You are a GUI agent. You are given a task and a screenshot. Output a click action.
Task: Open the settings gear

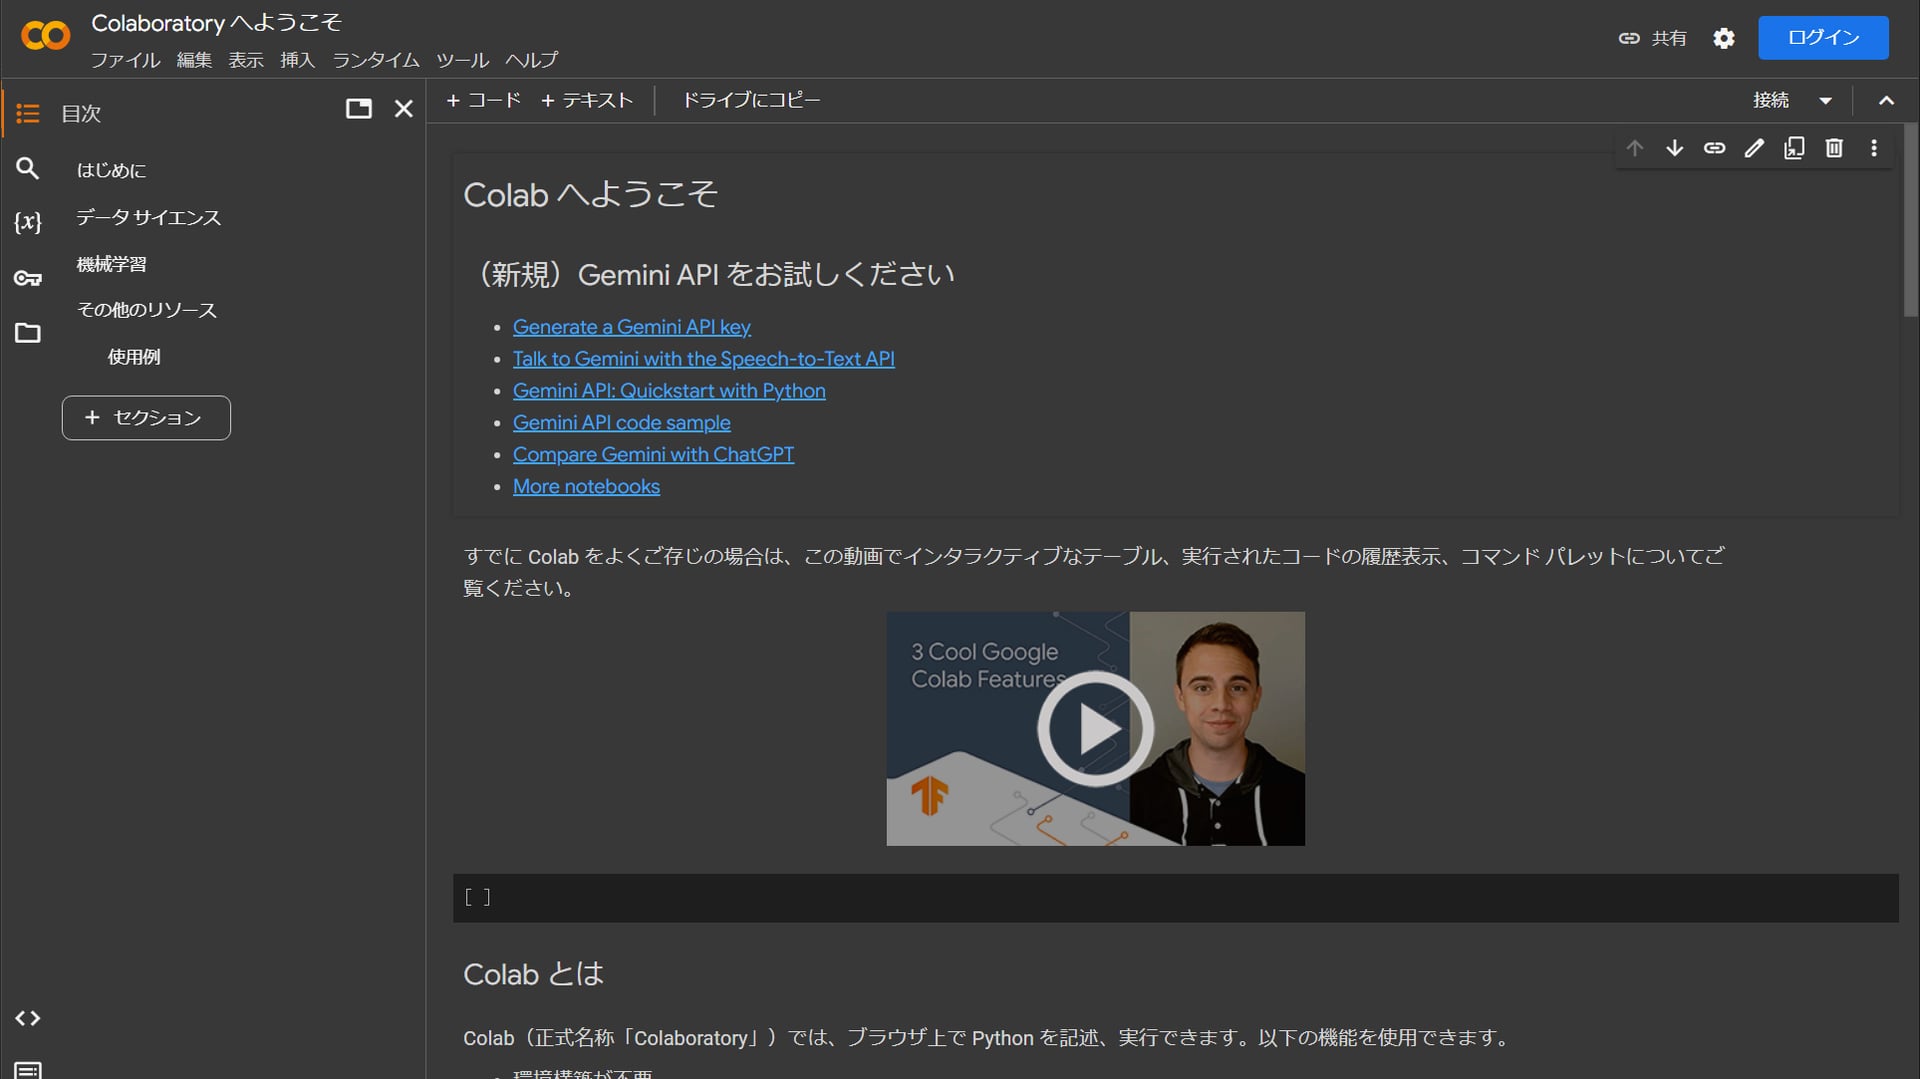(x=1723, y=38)
